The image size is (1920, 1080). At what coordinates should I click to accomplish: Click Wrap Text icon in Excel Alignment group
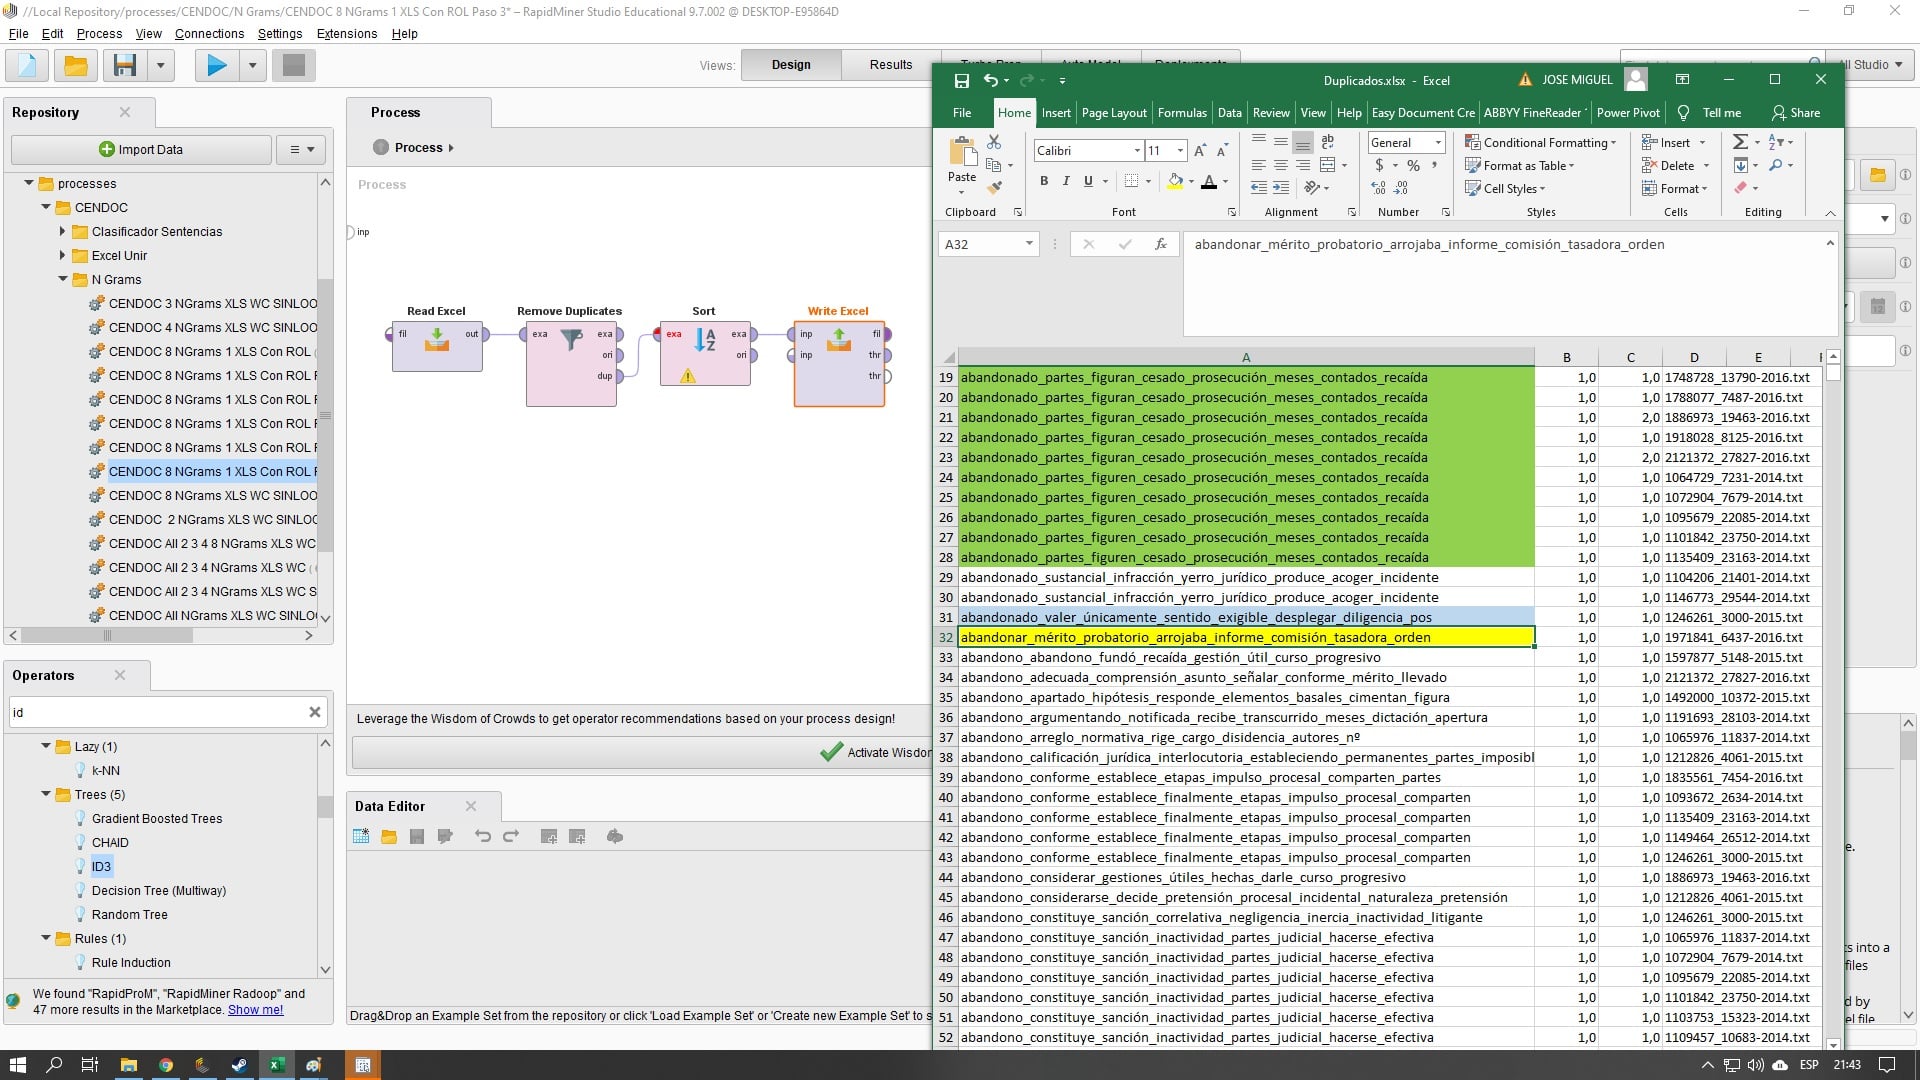pos(1328,143)
